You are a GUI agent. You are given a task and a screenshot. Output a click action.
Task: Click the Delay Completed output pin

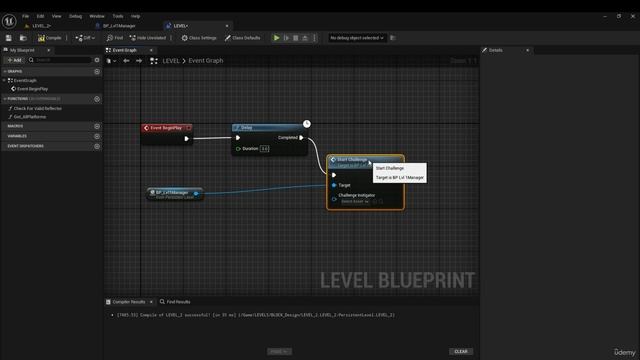click(x=301, y=138)
